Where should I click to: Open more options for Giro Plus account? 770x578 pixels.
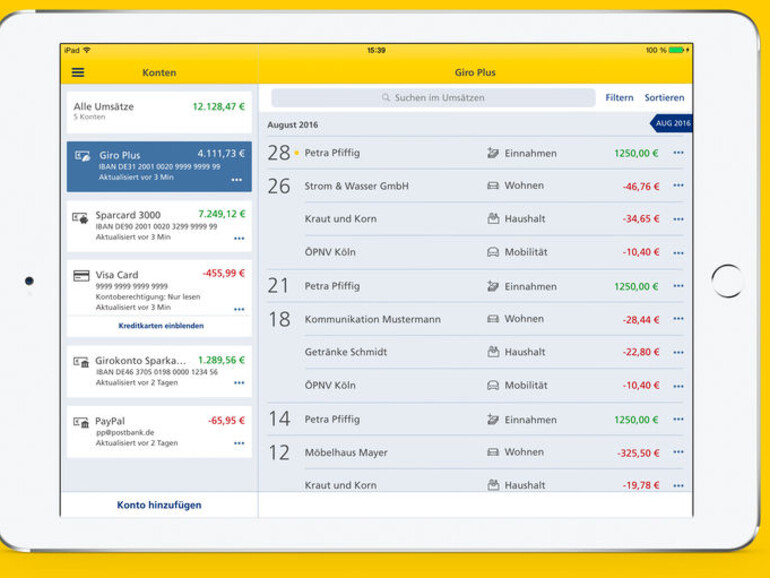tap(237, 180)
